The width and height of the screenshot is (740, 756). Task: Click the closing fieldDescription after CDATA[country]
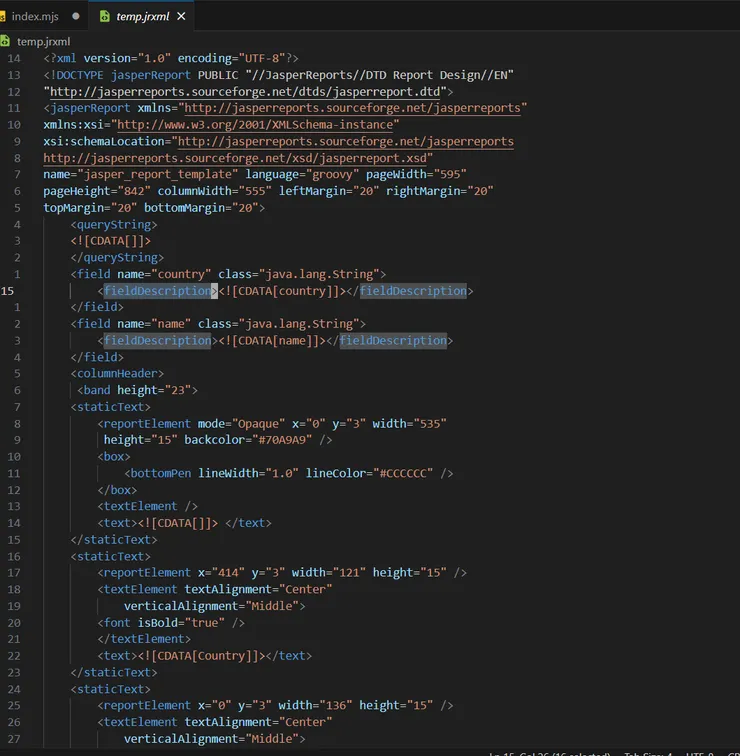[x=413, y=291]
